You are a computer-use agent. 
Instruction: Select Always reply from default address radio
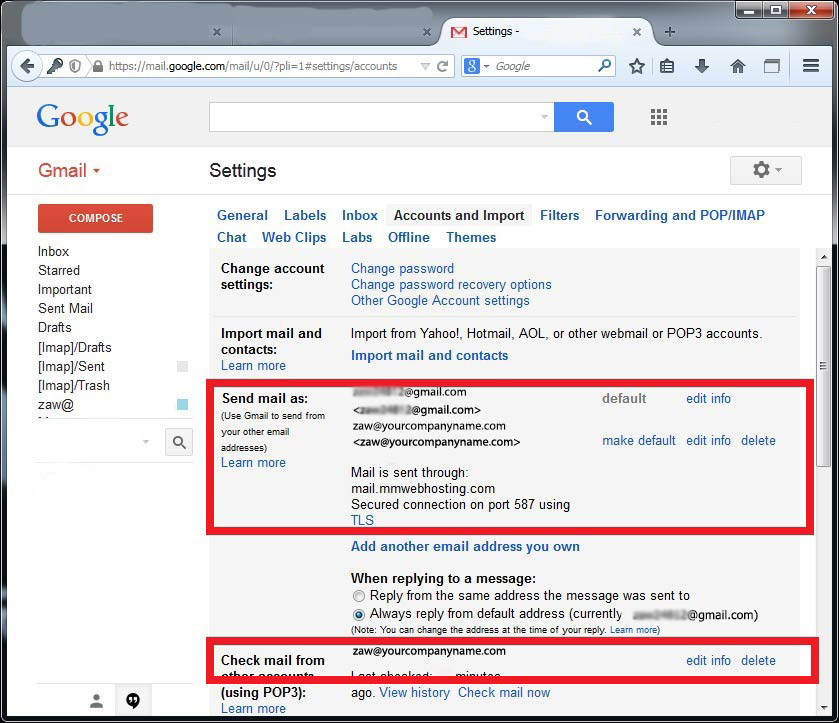pyautogui.click(x=359, y=614)
